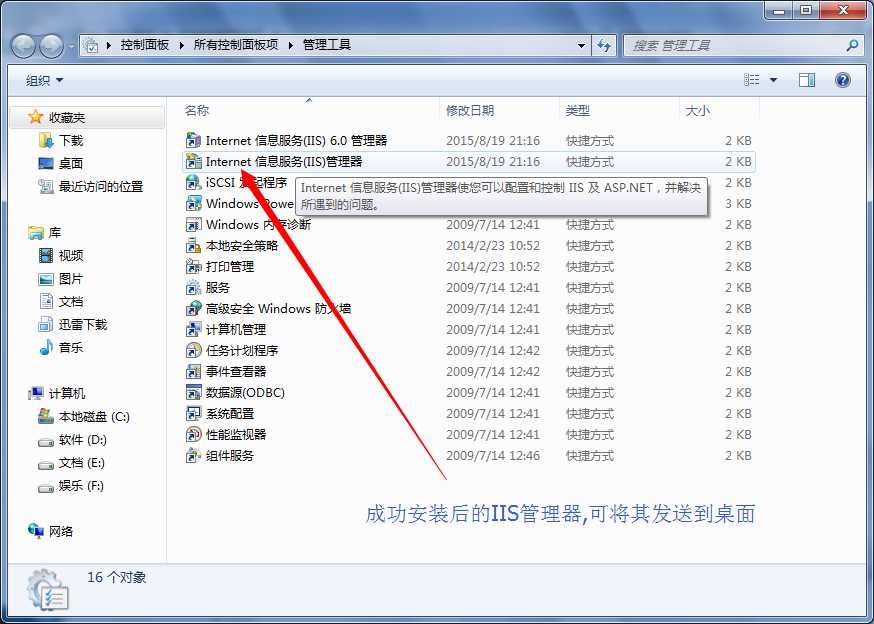
Task: Open 网络 in the navigation pane
Action: (61, 531)
